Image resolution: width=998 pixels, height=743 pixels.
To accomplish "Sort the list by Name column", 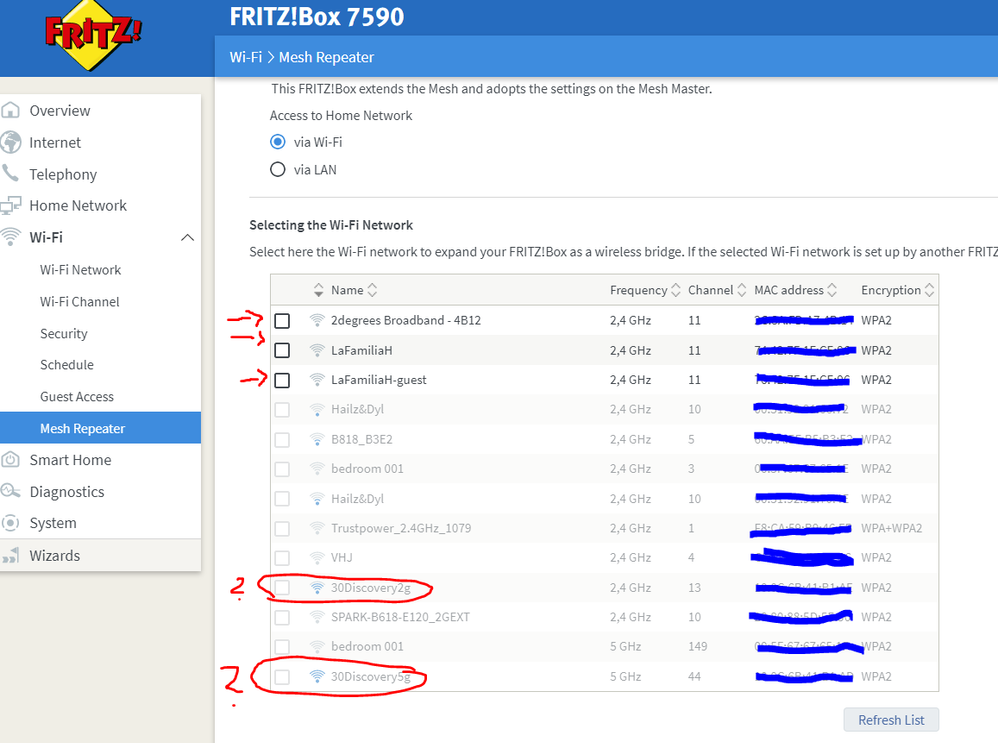I will coord(347,290).
